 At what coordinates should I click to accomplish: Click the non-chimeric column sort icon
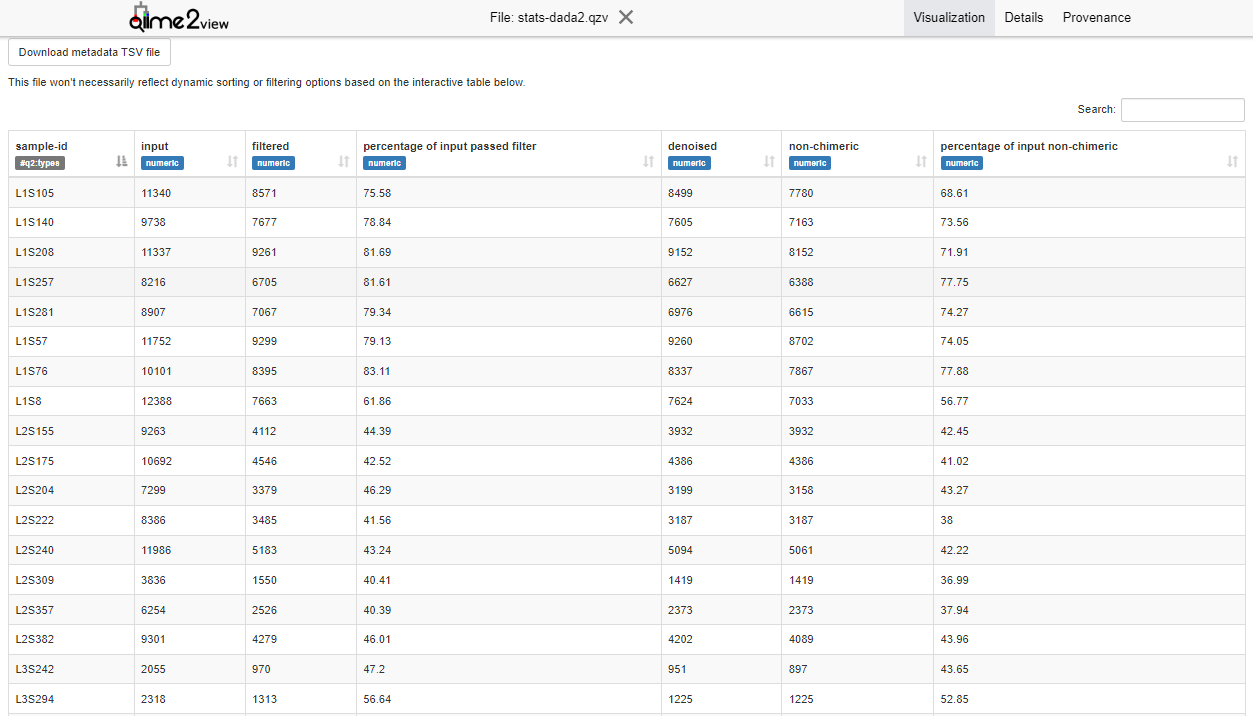pos(921,161)
